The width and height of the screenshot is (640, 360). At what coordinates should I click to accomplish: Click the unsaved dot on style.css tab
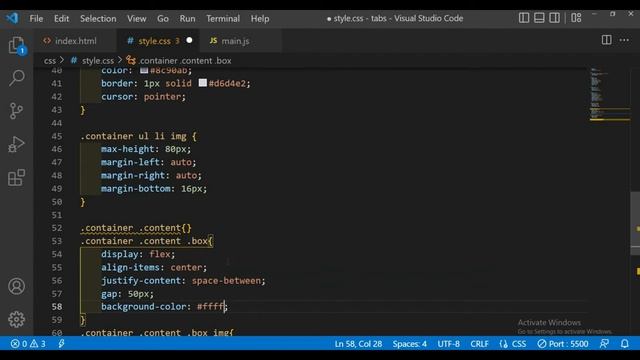(x=189, y=40)
